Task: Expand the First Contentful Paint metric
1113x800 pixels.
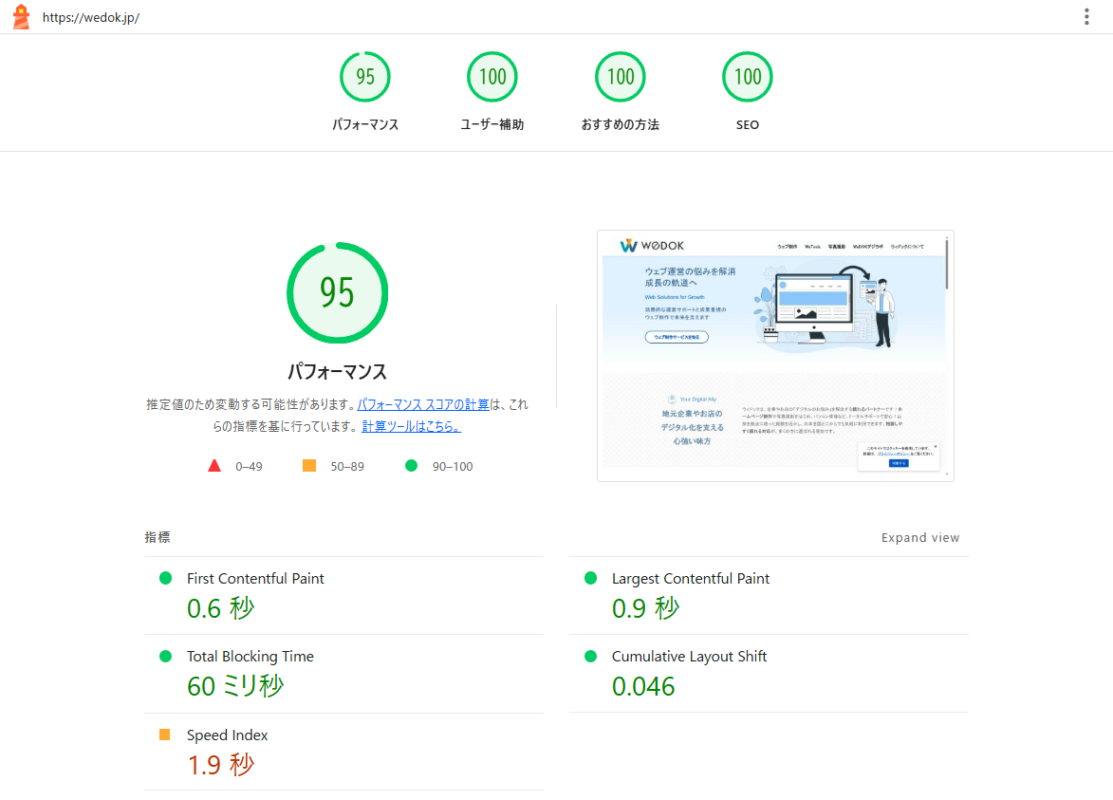Action: 255,579
